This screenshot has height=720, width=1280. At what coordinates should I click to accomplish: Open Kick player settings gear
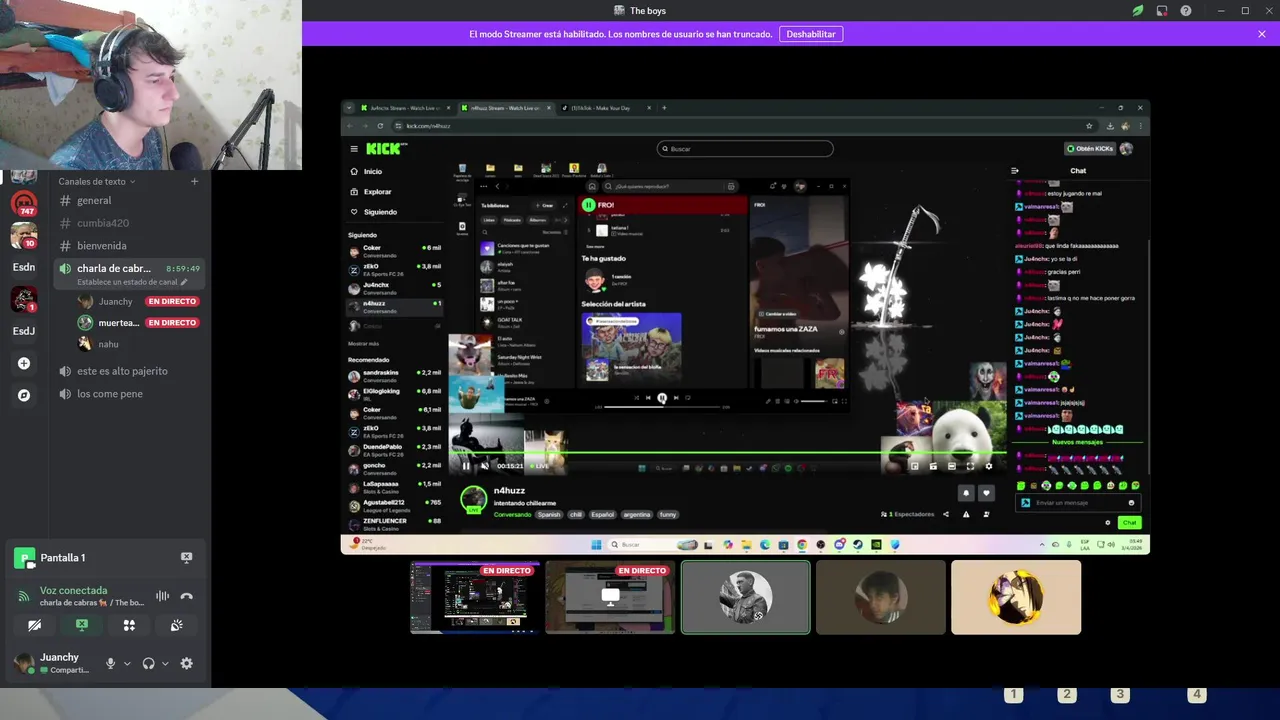point(989,466)
